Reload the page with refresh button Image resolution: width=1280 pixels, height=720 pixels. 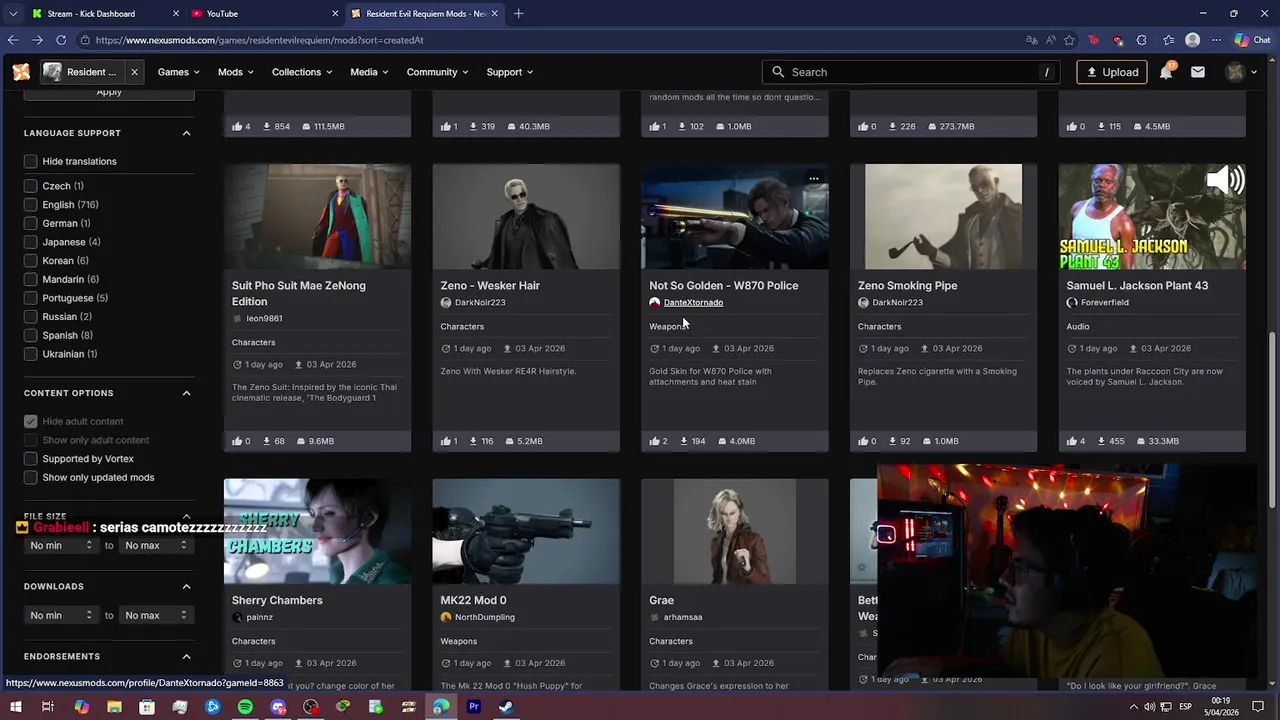(x=61, y=40)
